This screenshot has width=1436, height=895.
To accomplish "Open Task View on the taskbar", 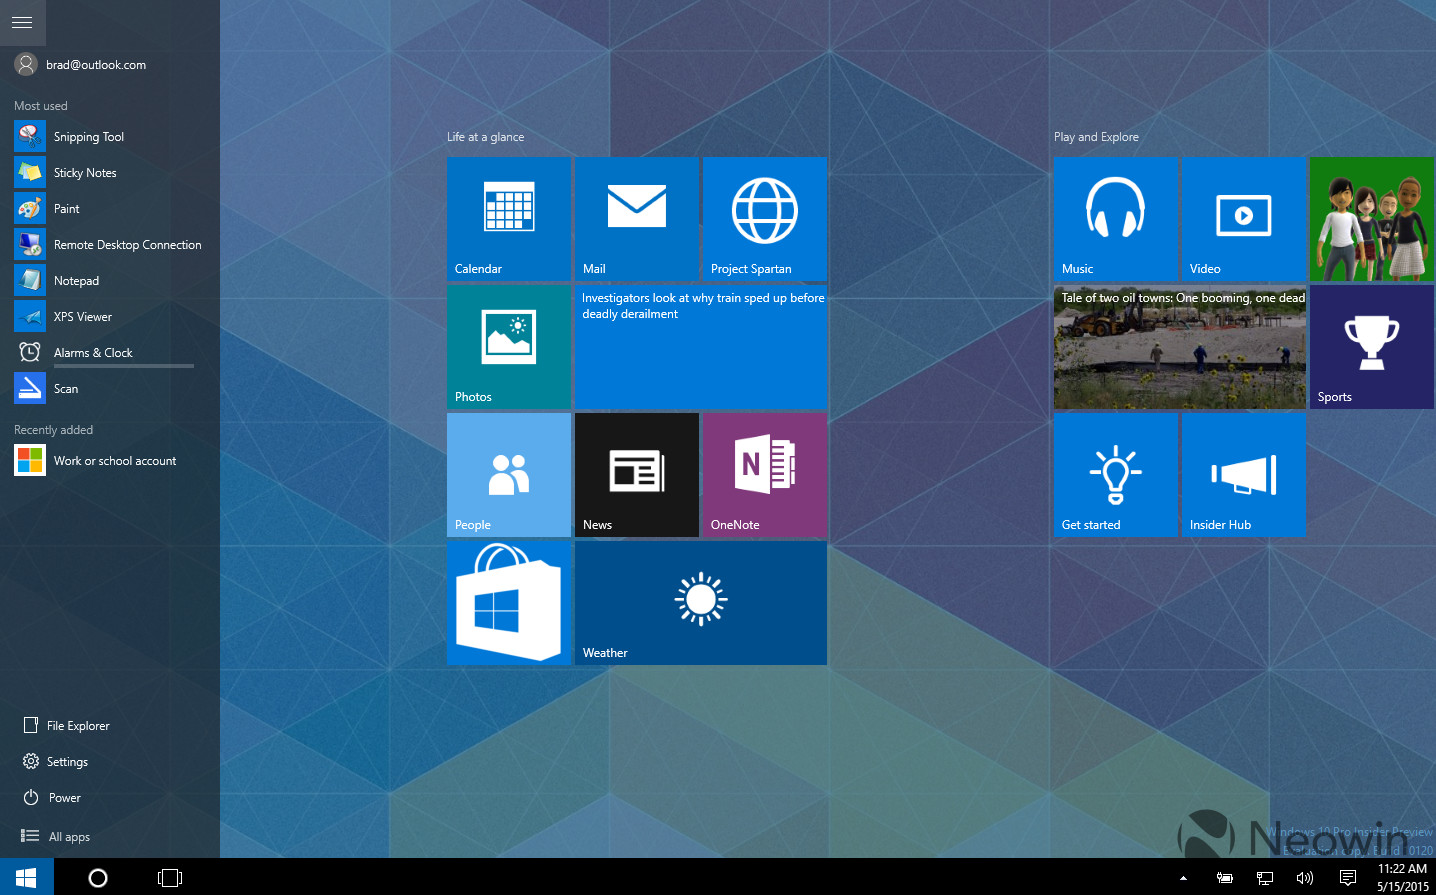I will click(170, 877).
